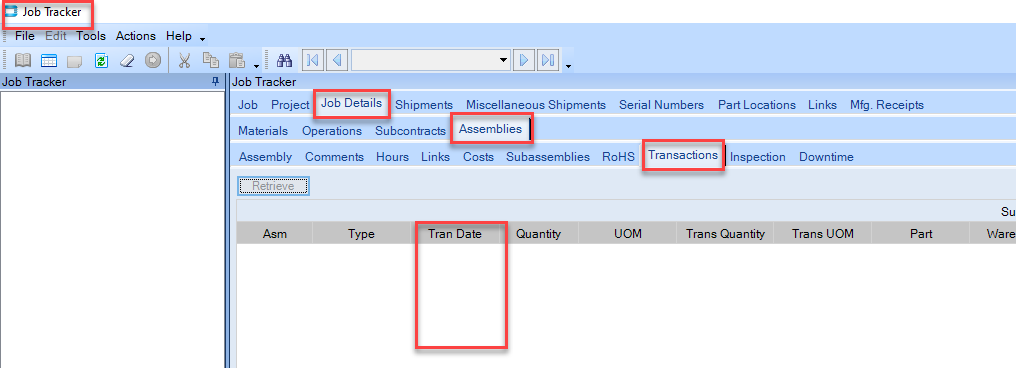
Task: Go to previous record arrow
Action: click(336, 60)
